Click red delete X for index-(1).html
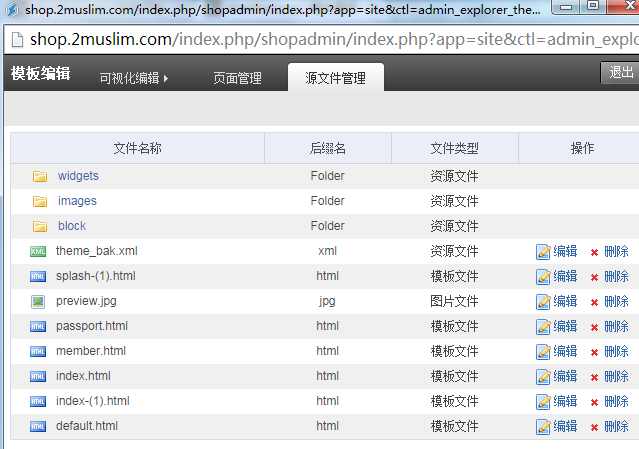This screenshot has width=639, height=449. click(x=594, y=403)
